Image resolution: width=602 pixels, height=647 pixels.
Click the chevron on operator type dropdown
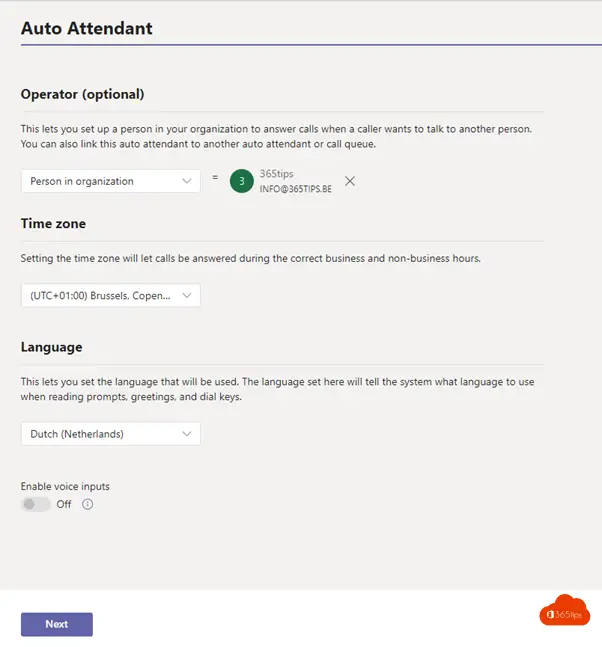click(187, 181)
